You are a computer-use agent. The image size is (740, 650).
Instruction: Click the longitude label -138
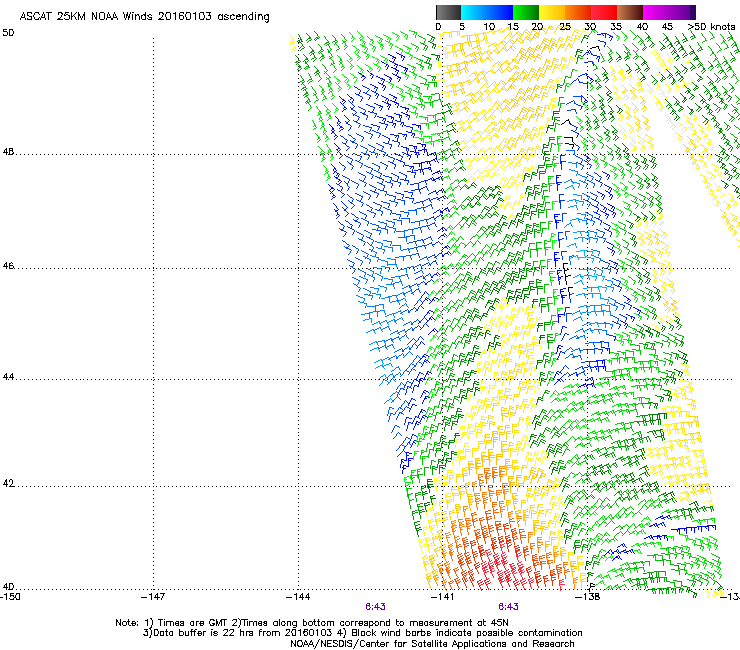click(x=588, y=597)
